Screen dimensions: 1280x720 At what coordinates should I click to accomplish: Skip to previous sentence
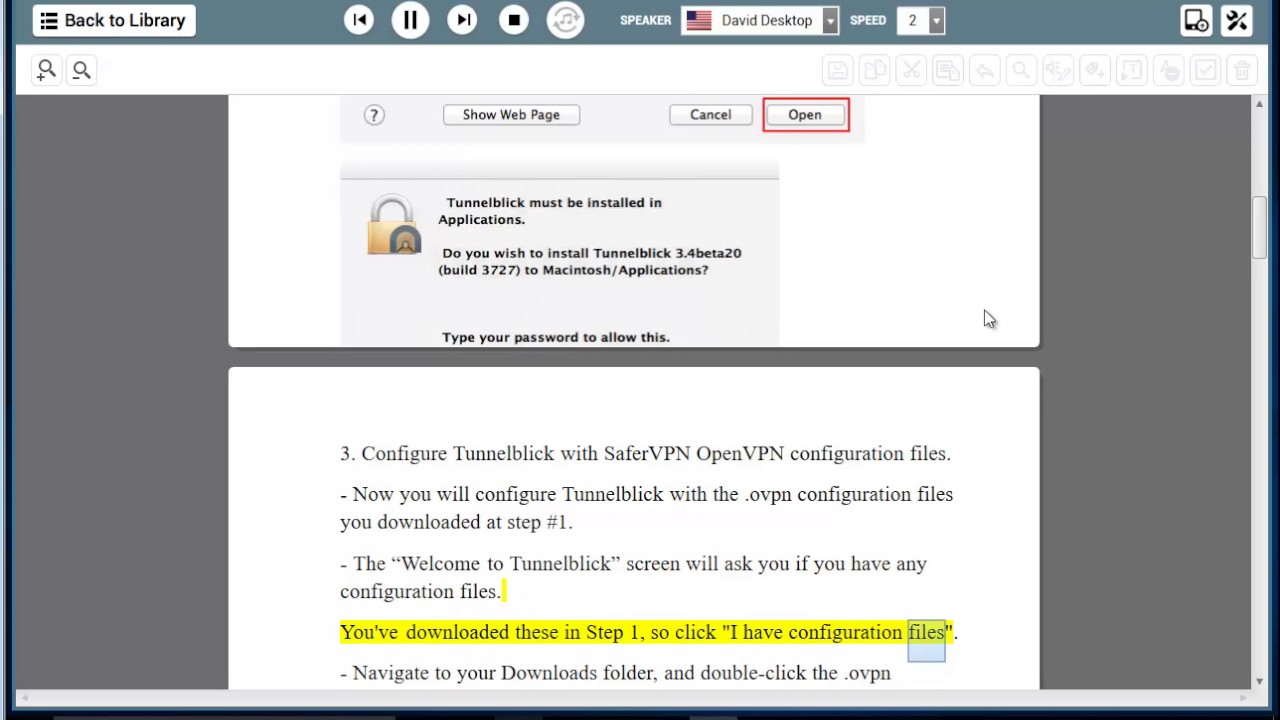359,20
